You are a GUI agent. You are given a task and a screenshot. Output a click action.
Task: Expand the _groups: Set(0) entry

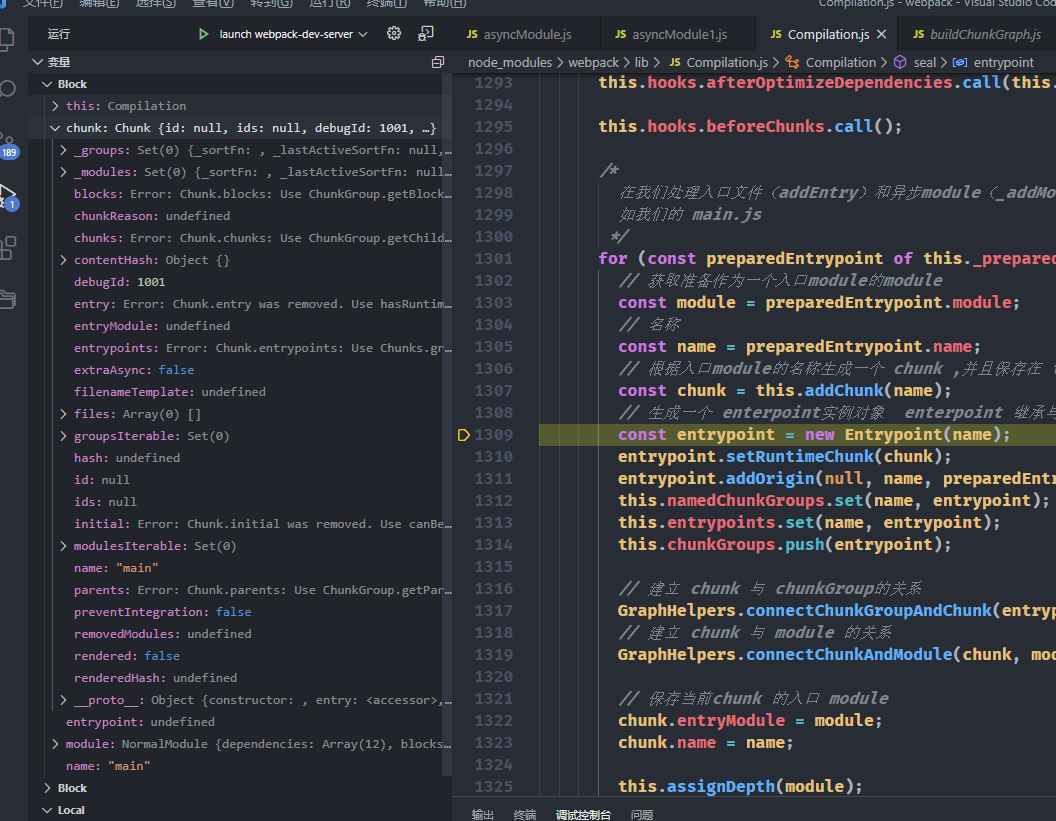coord(63,150)
